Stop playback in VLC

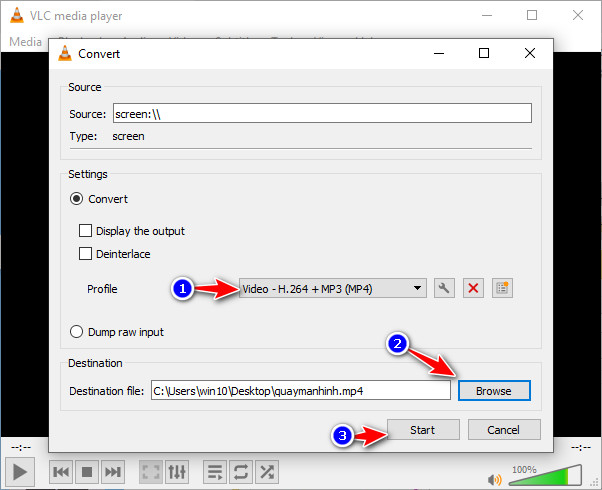click(x=87, y=472)
